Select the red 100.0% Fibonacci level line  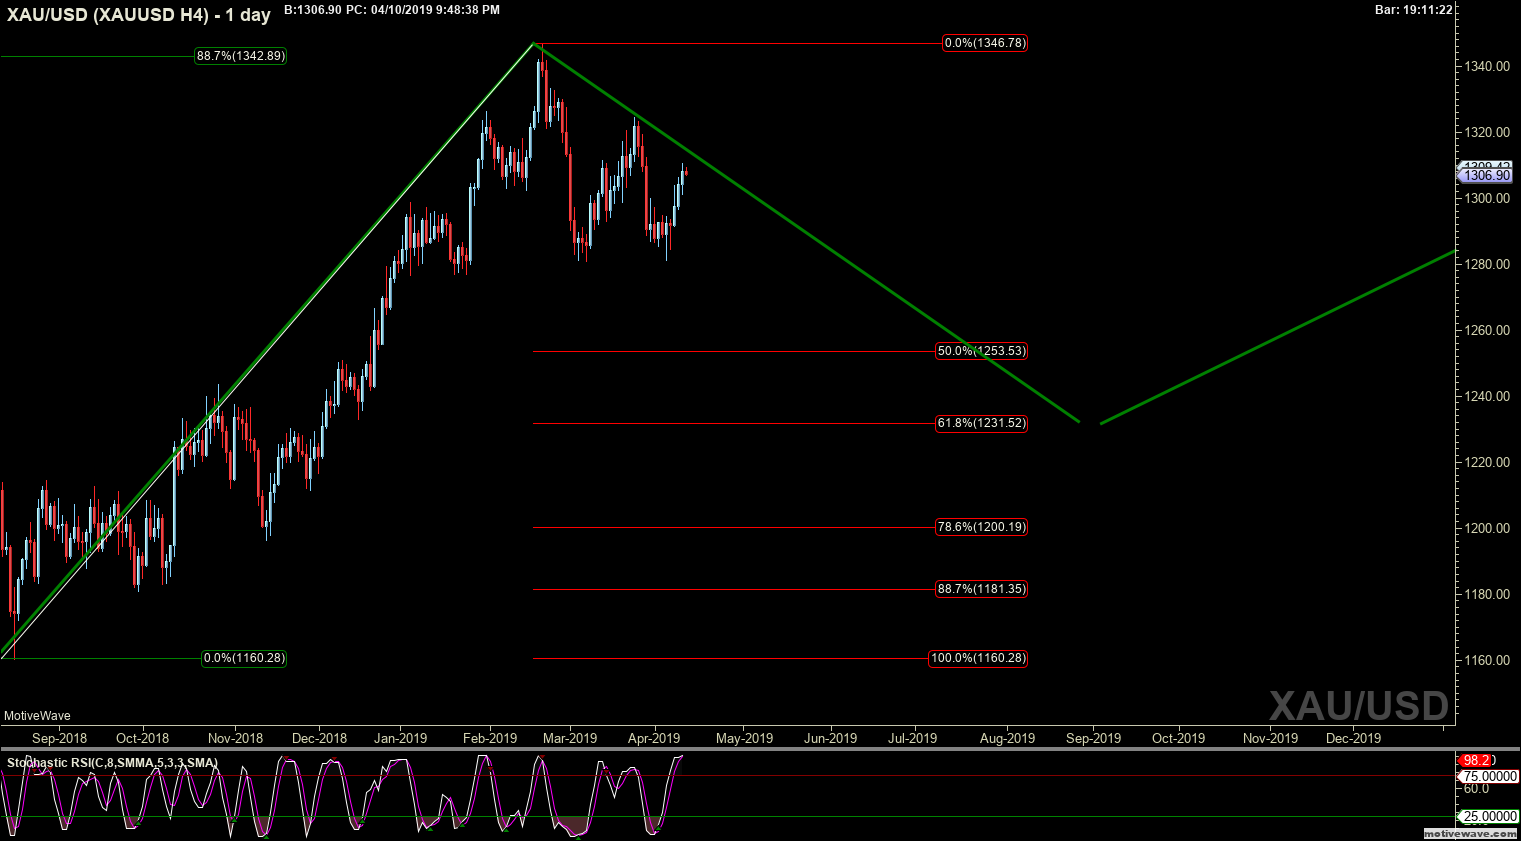tap(730, 658)
